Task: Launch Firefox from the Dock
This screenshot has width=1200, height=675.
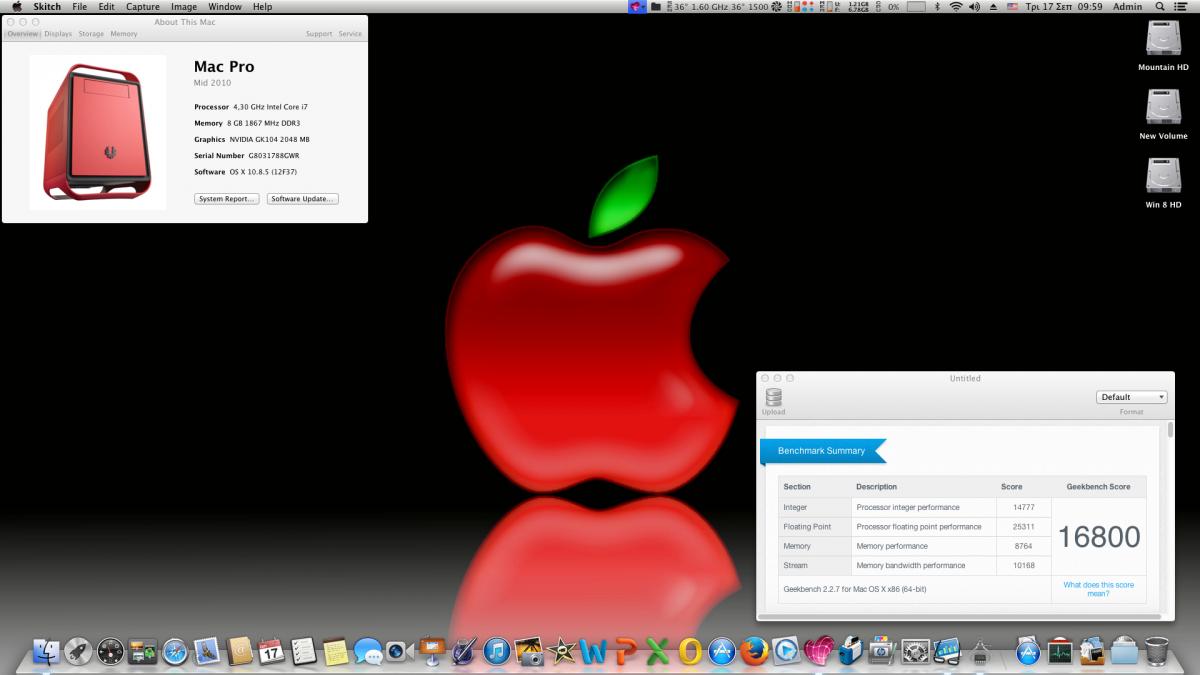Action: pos(754,652)
